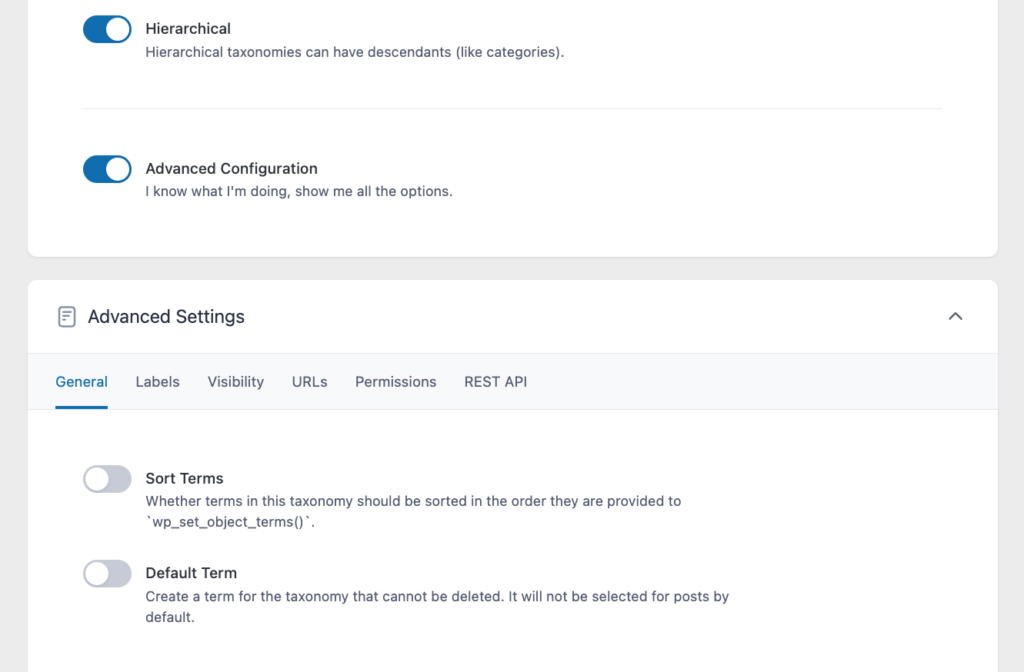Click the "I know what I'm doing" description
This screenshot has width=1024, height=672.
[x=299, y=191]
